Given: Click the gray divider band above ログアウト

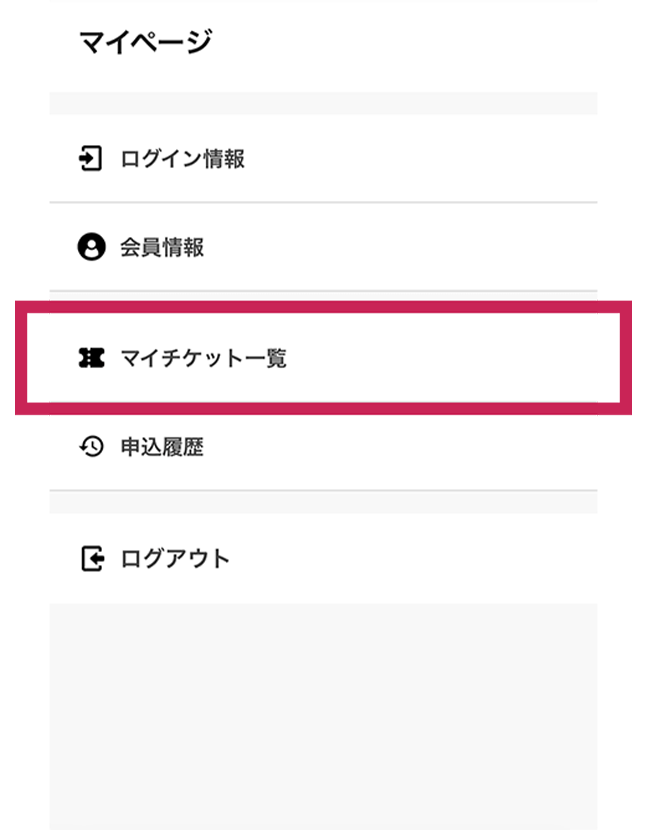Looking at the screenshot, I should coord(323,502).
